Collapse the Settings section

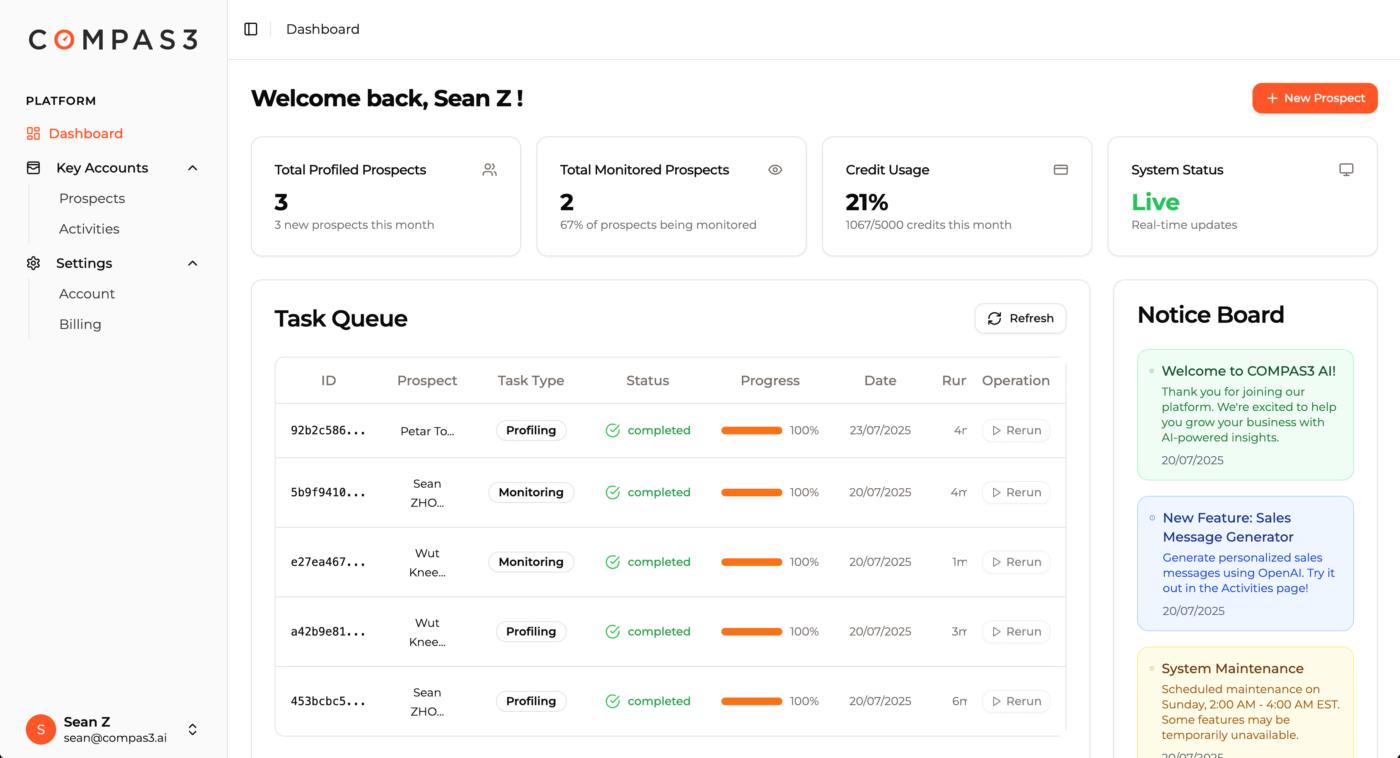click(192, 263)
